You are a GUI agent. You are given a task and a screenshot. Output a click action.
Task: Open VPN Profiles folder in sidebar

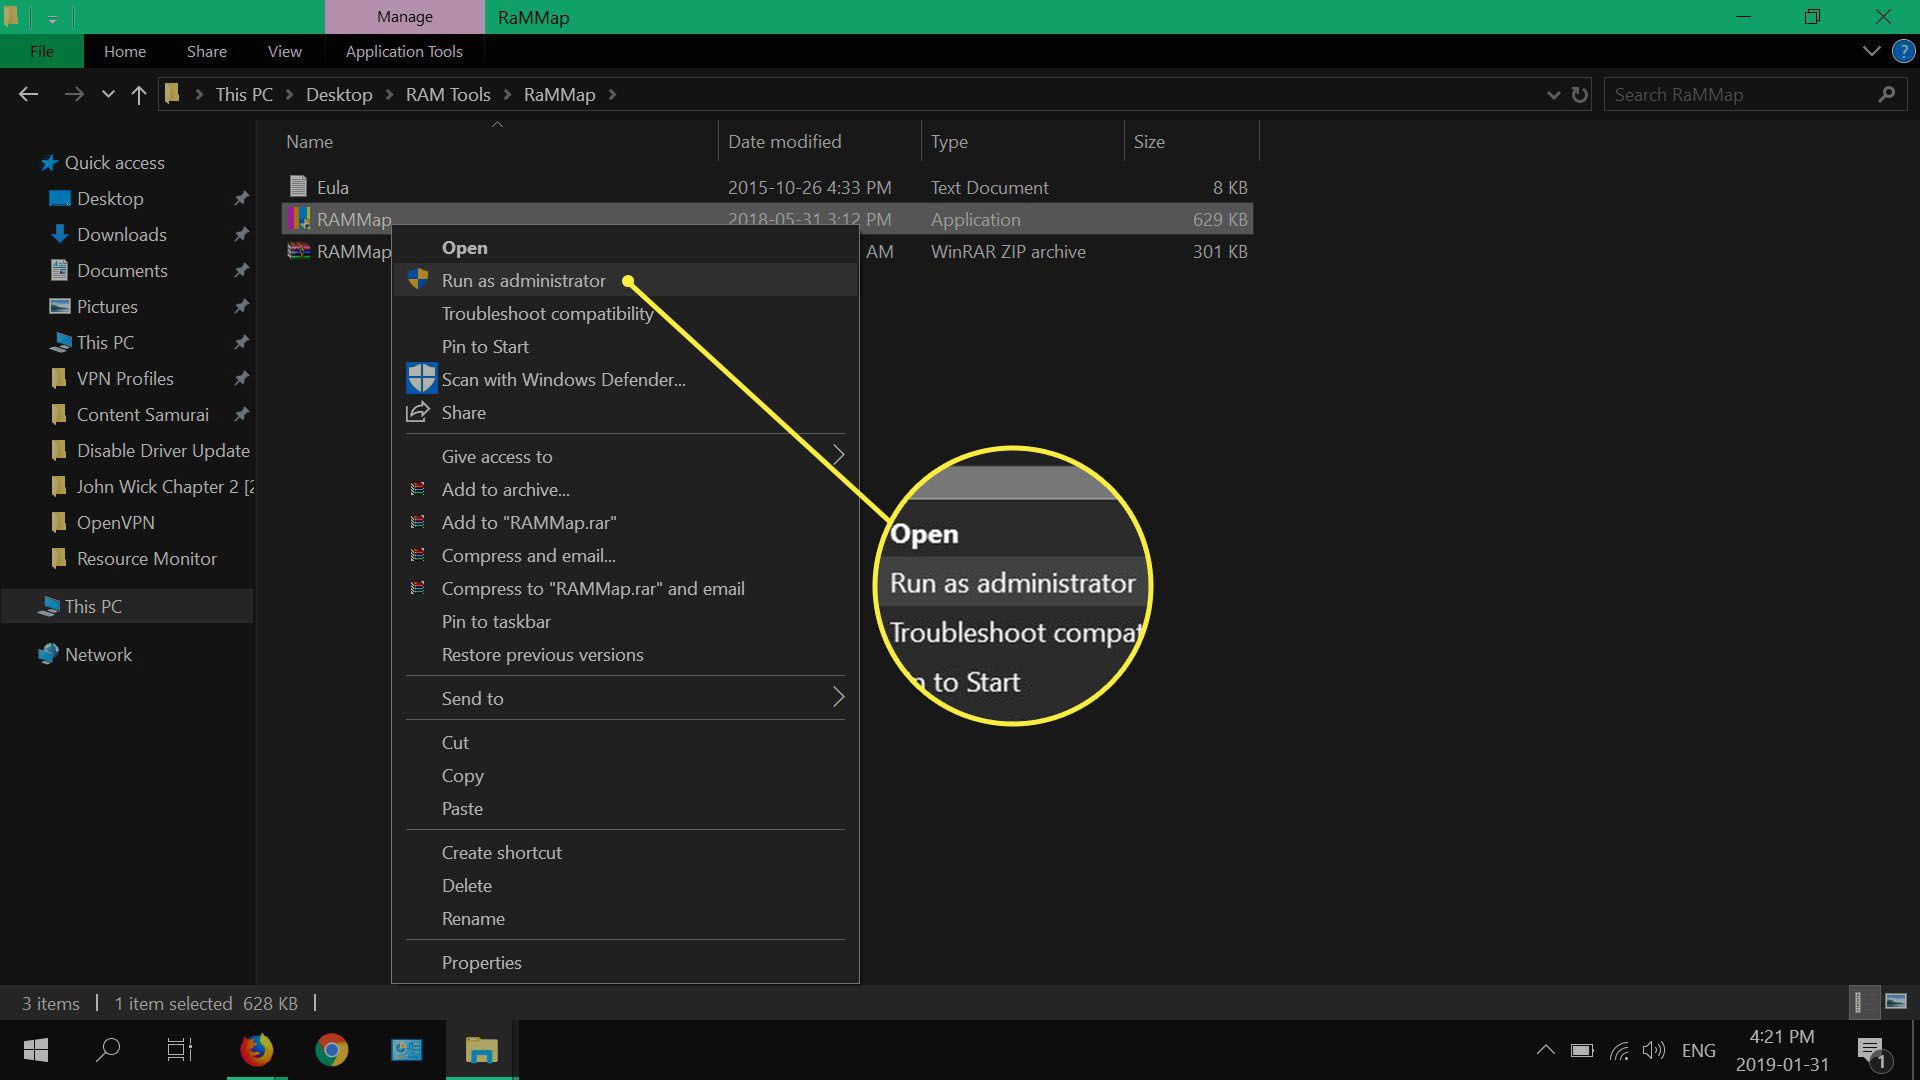125,379
